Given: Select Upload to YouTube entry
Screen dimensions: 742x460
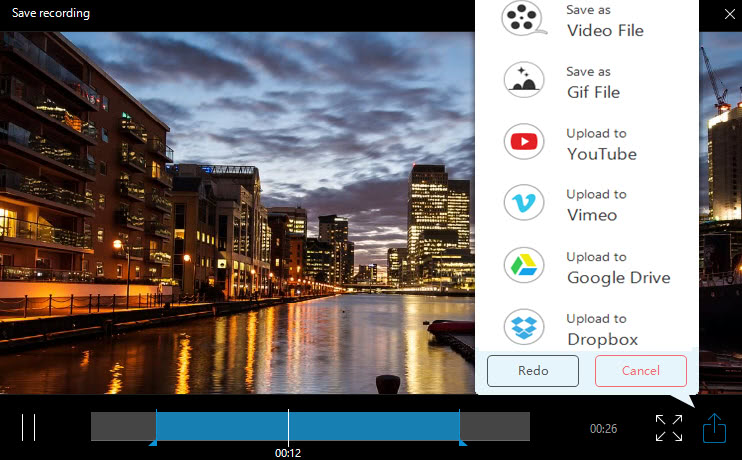Looking at the screenshot, I should coord(587,143).
